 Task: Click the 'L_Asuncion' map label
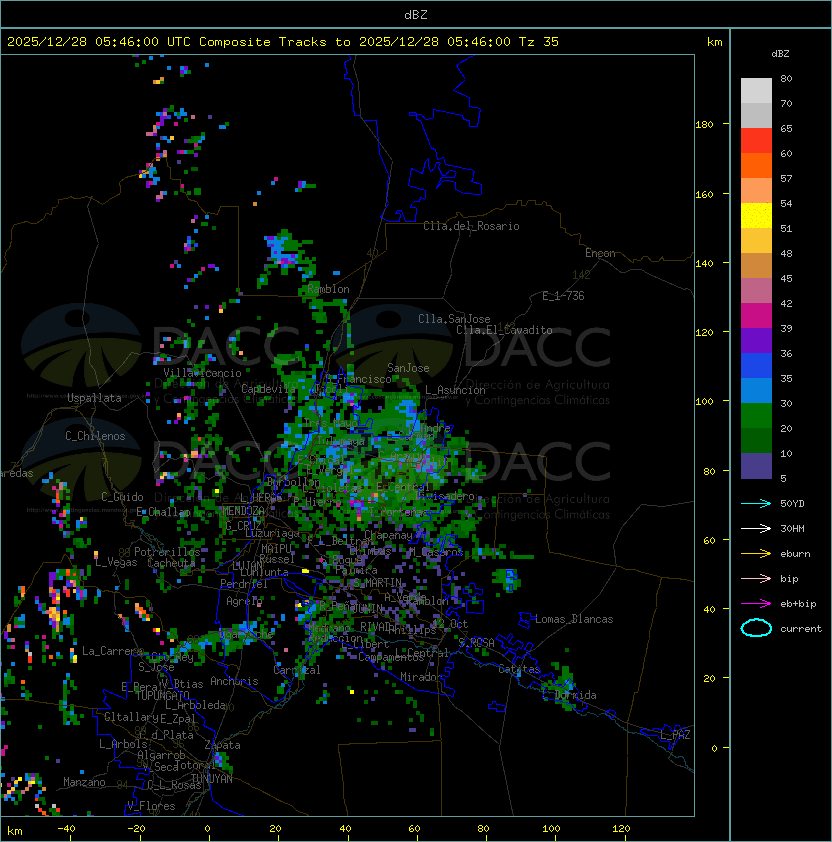tap(455, 390)
